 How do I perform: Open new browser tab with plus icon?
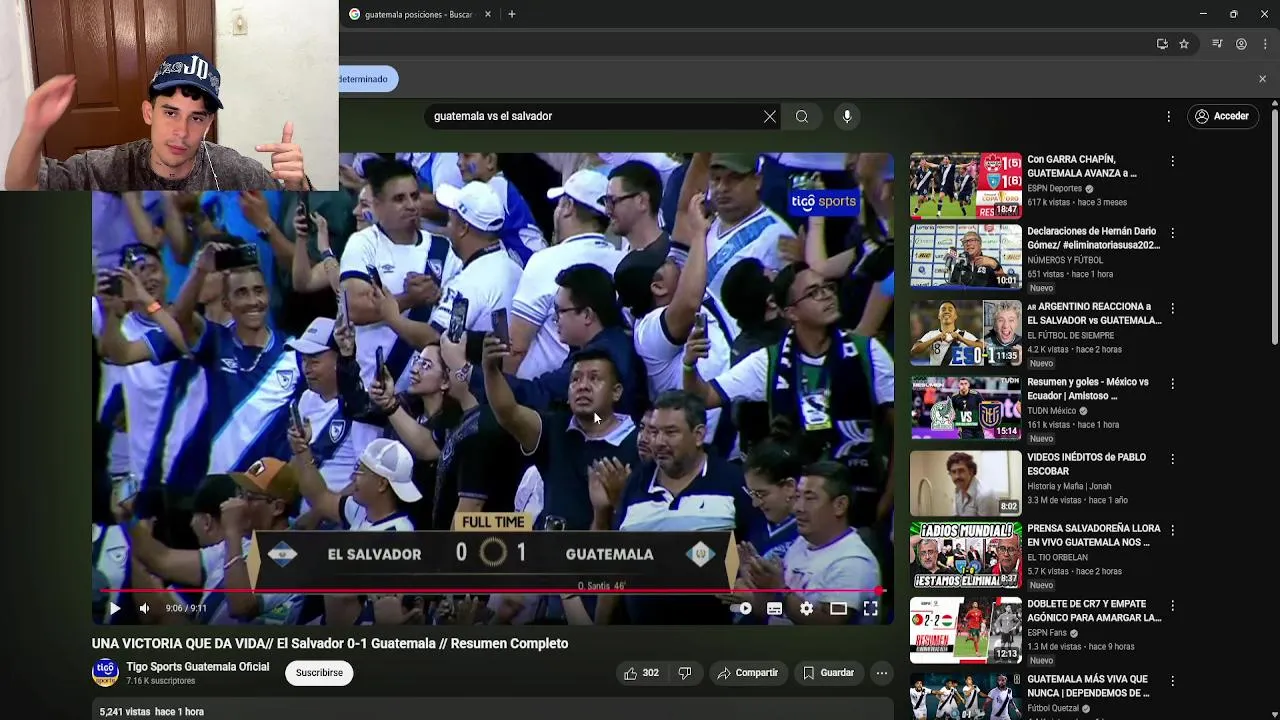pos(511,14)
